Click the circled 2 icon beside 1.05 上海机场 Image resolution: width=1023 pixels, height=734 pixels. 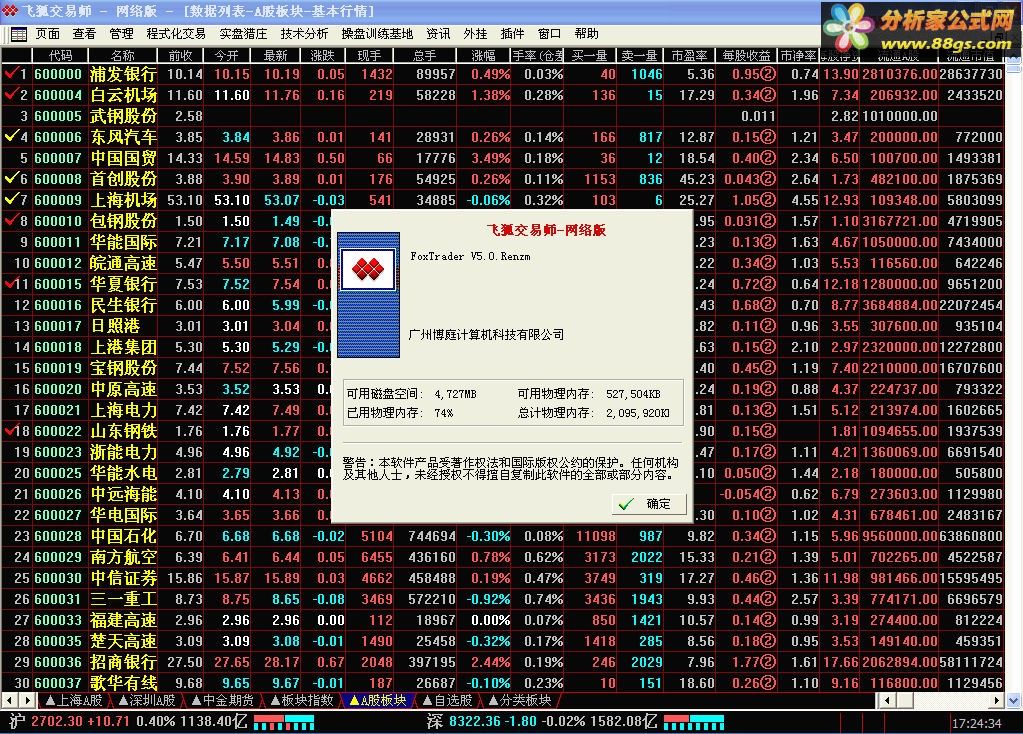pos(768,200)
